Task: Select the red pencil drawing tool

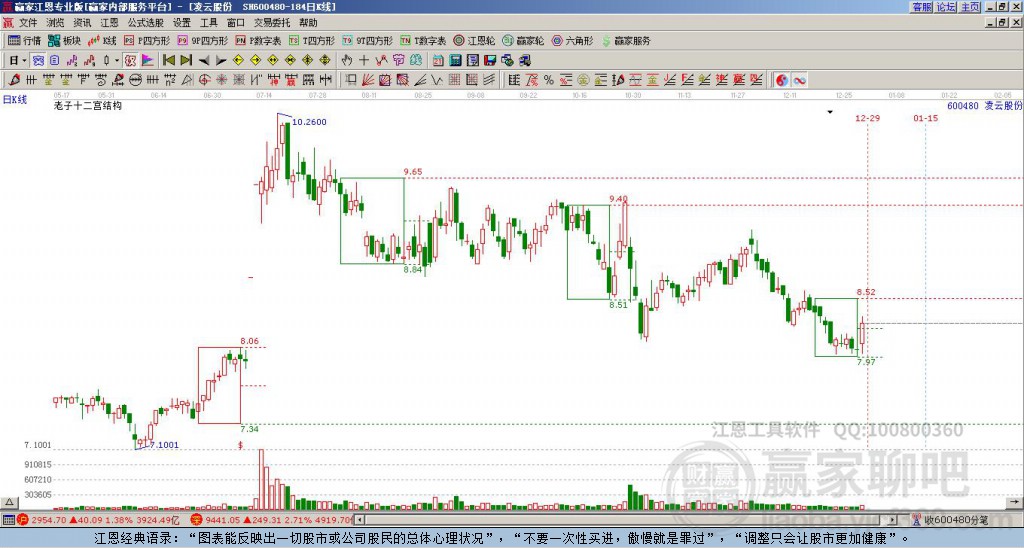Action: [14, 80]
